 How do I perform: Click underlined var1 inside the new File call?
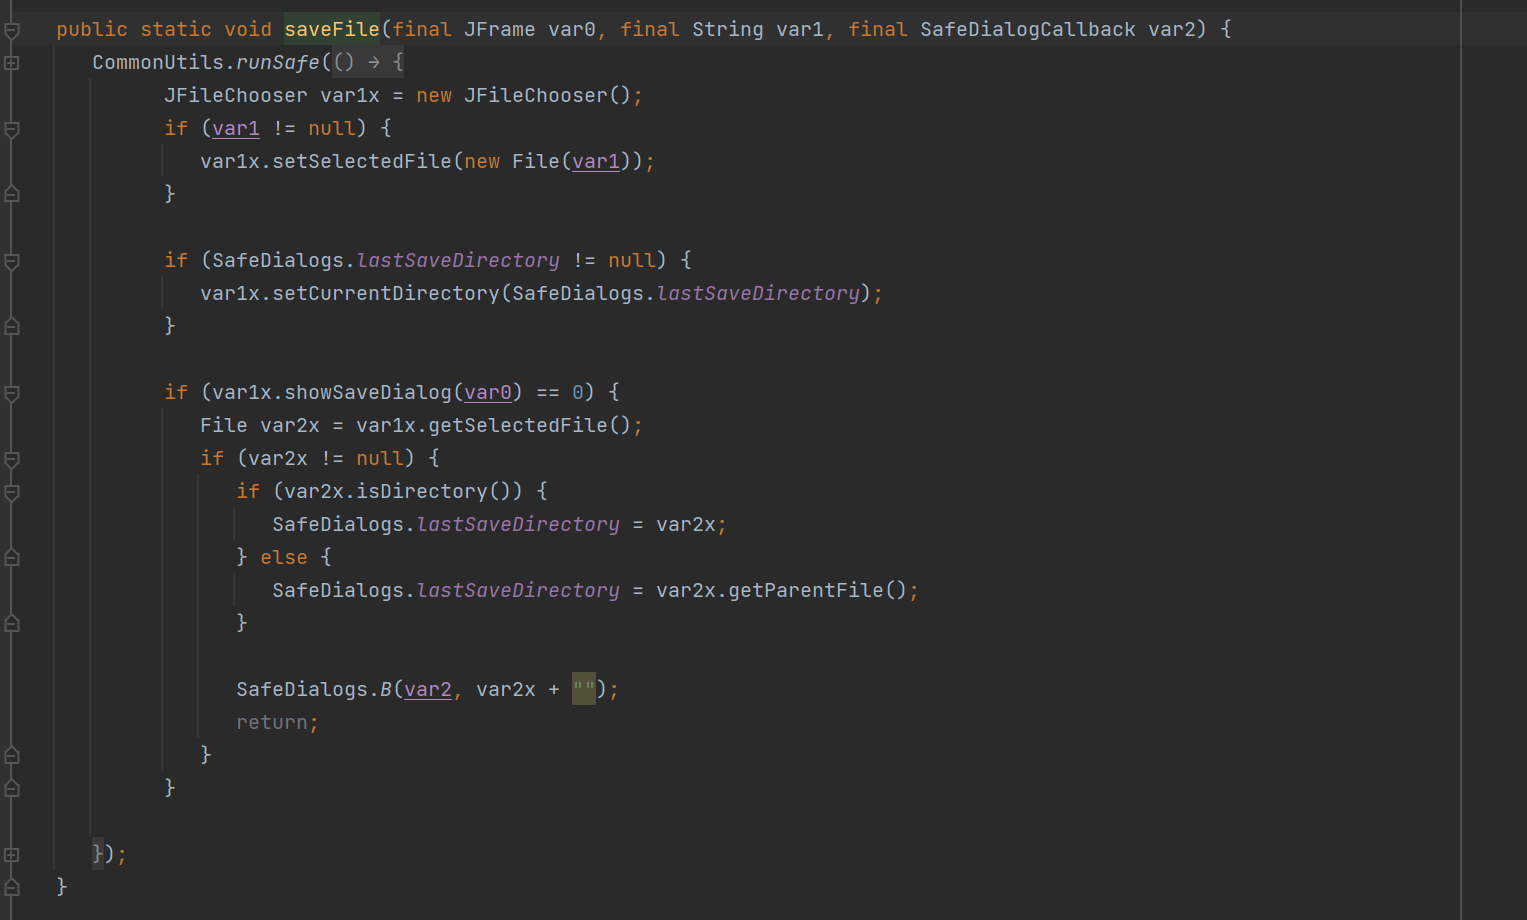[x=595, y=162]
